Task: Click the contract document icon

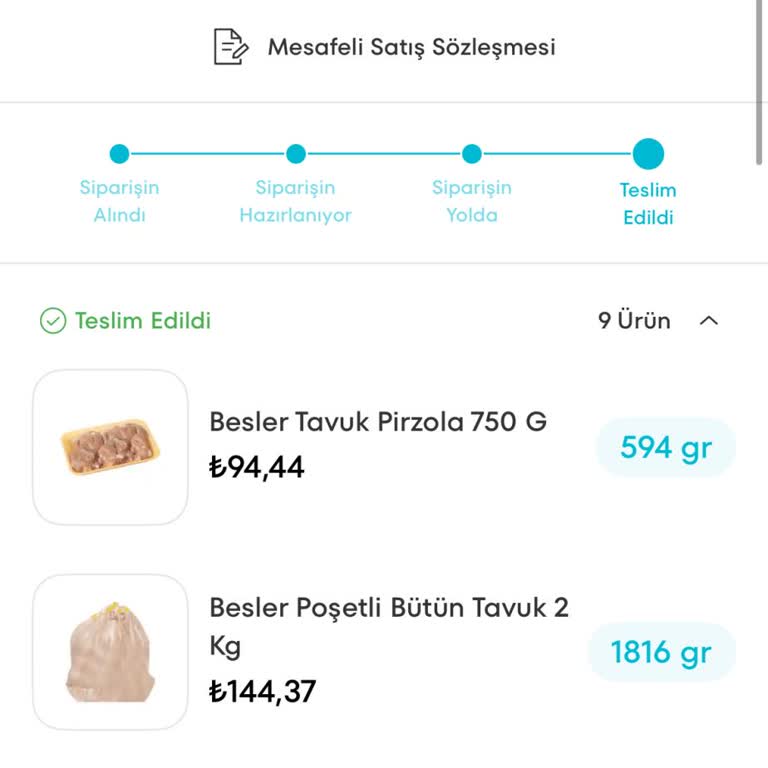Action: [x=230, y=47]
